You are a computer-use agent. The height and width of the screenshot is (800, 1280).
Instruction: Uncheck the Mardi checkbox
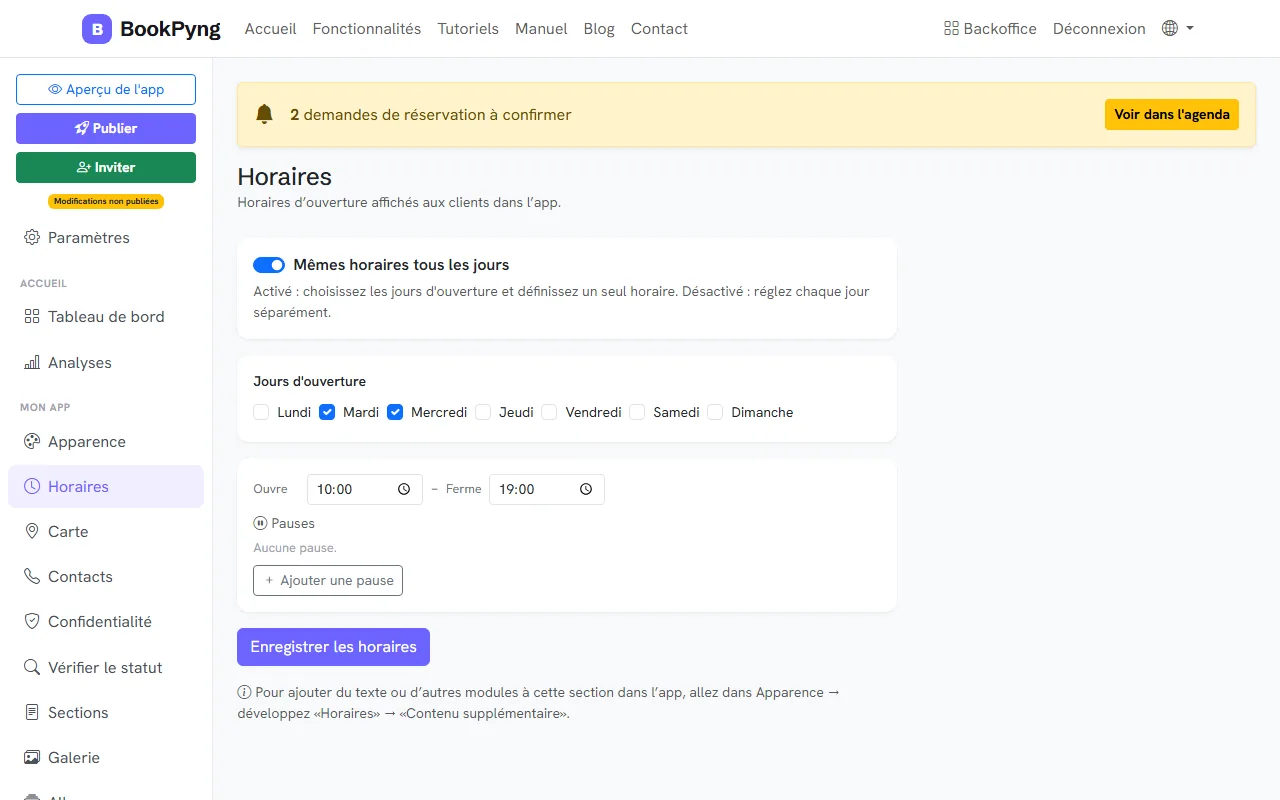click(327, 412)
